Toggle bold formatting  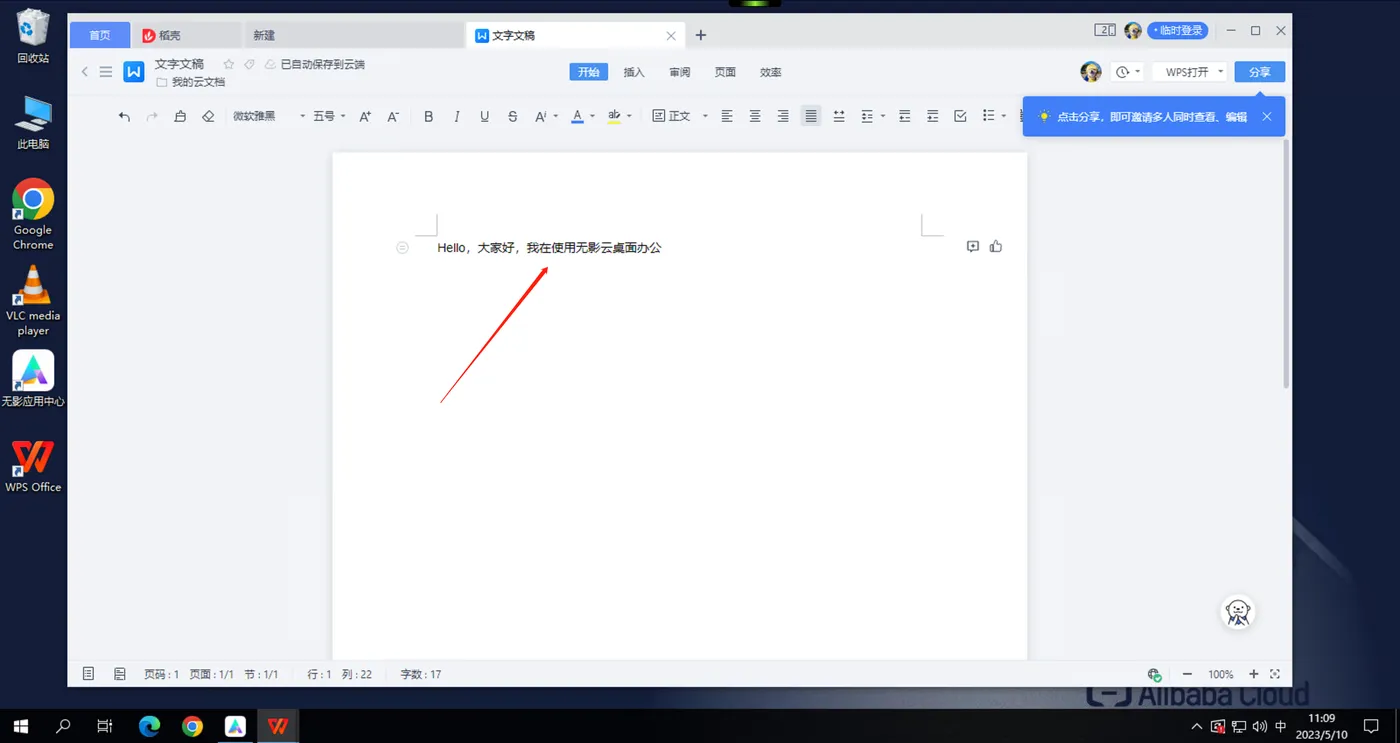click(429, 116)
